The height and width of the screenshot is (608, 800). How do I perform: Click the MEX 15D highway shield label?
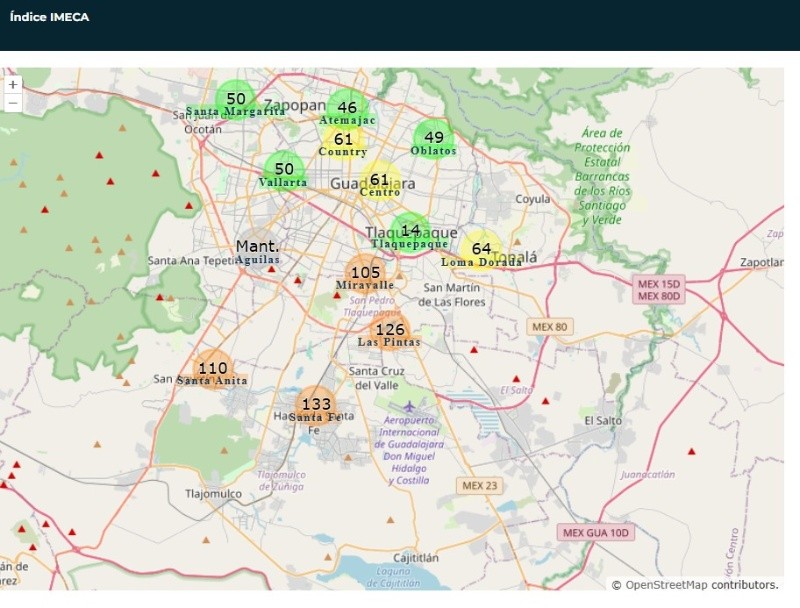(x=658, y=284)
